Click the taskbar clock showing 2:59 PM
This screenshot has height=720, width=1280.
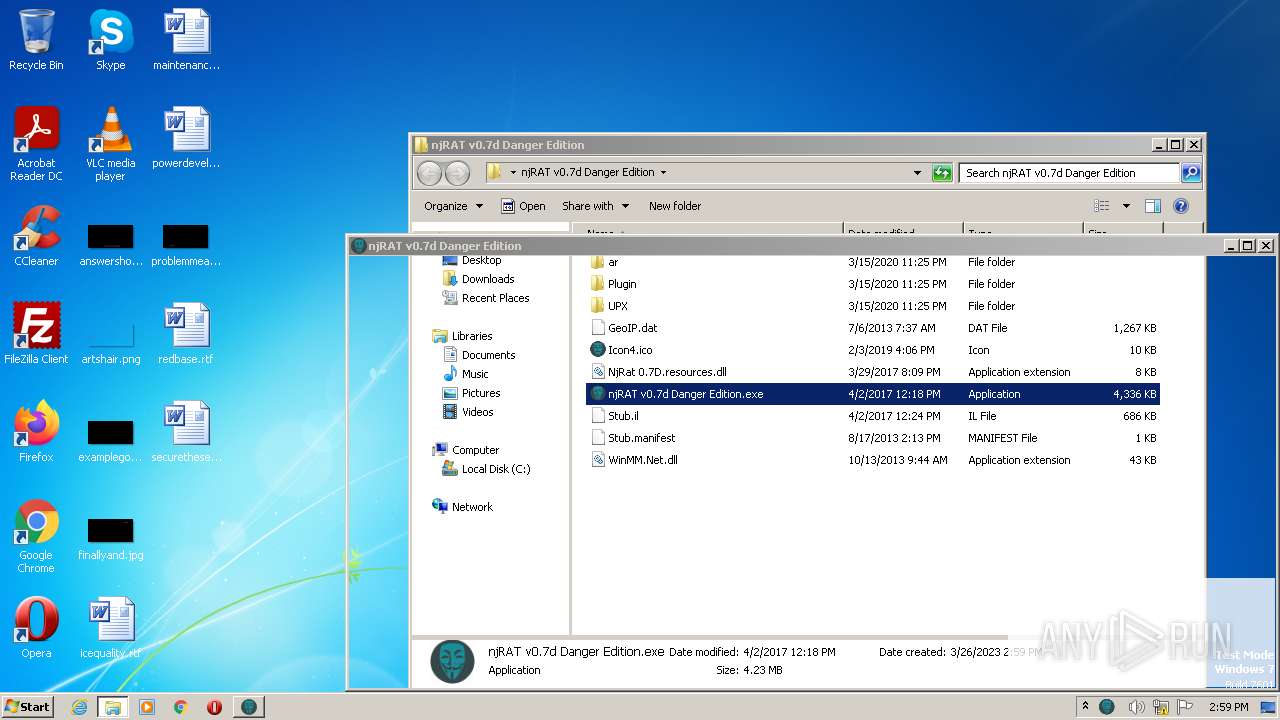(x=1228, y=707)
